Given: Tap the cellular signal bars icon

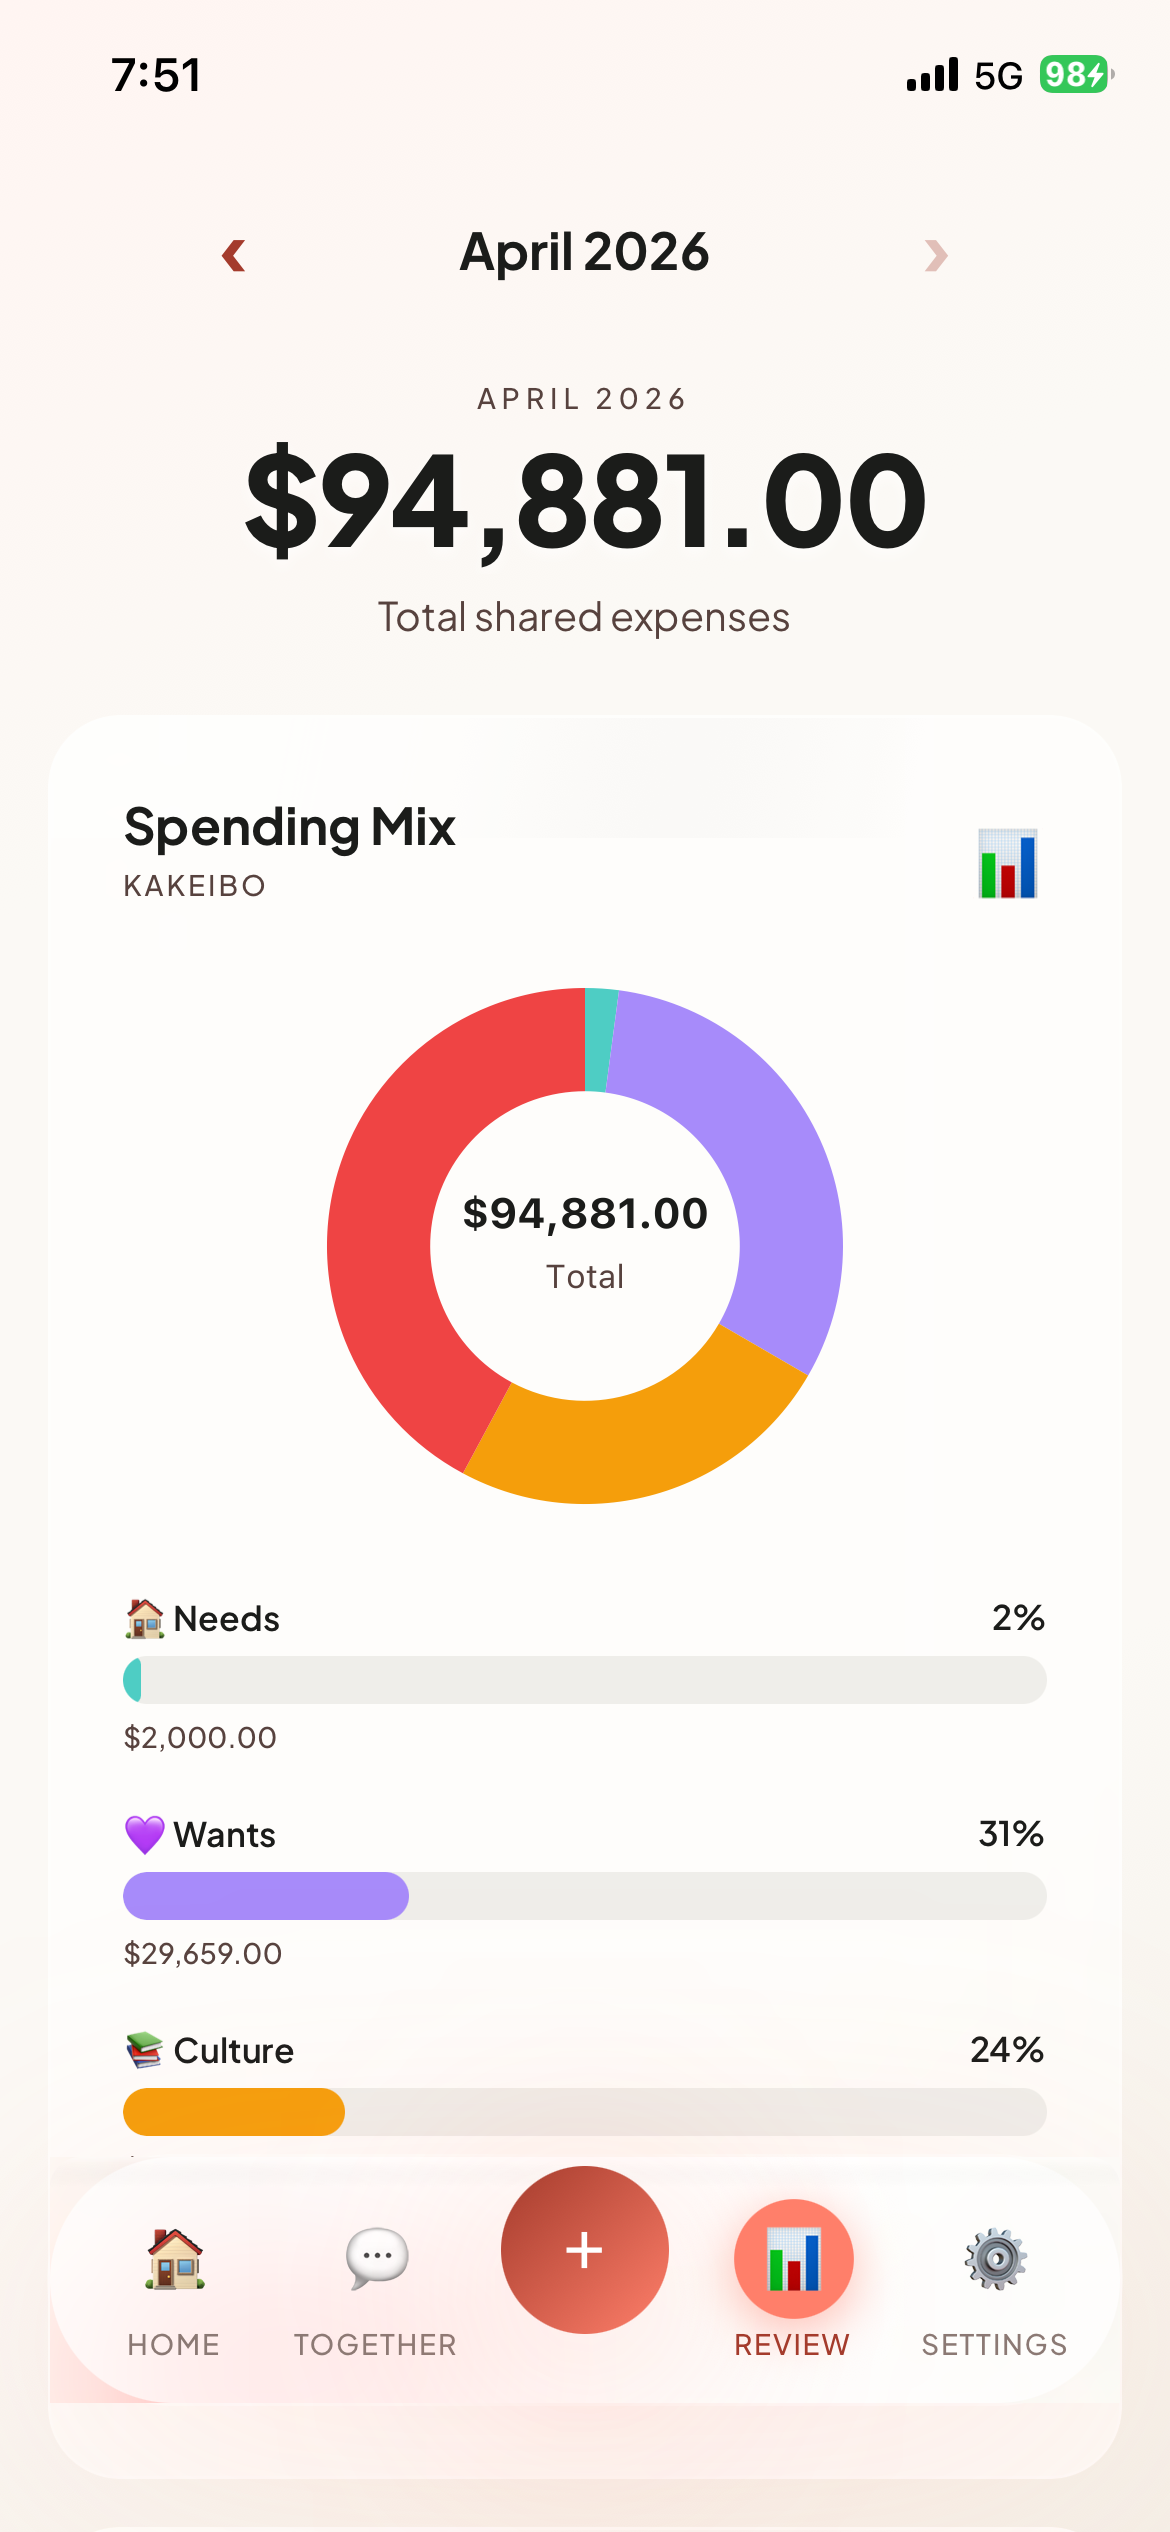Looking at the screenshot, I should tap(932, 75).
